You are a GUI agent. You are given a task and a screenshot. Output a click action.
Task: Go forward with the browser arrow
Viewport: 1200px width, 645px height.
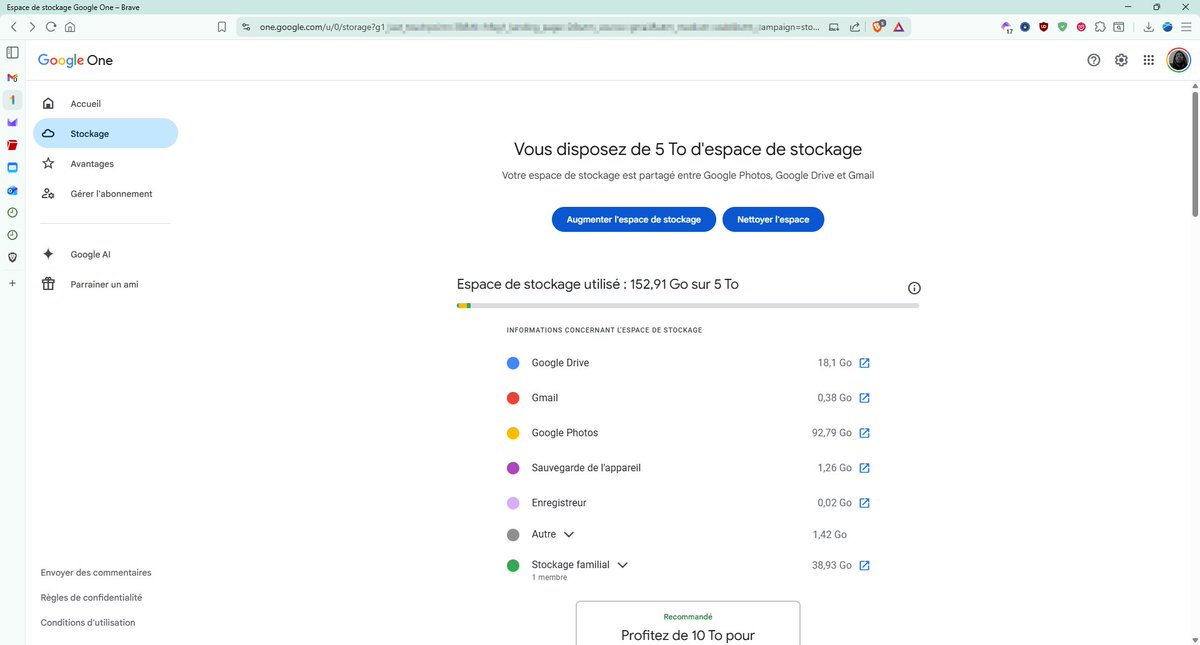[x=32, y=27]
